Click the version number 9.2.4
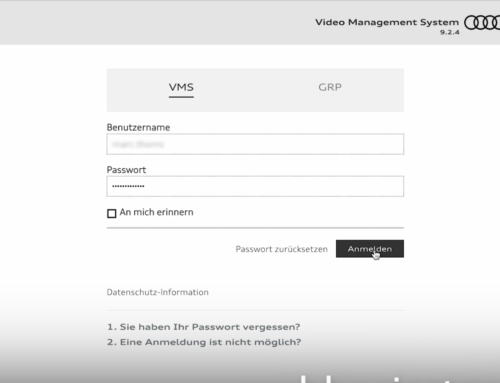Screen dimensions: 500x383 click(x=450, y=32)
